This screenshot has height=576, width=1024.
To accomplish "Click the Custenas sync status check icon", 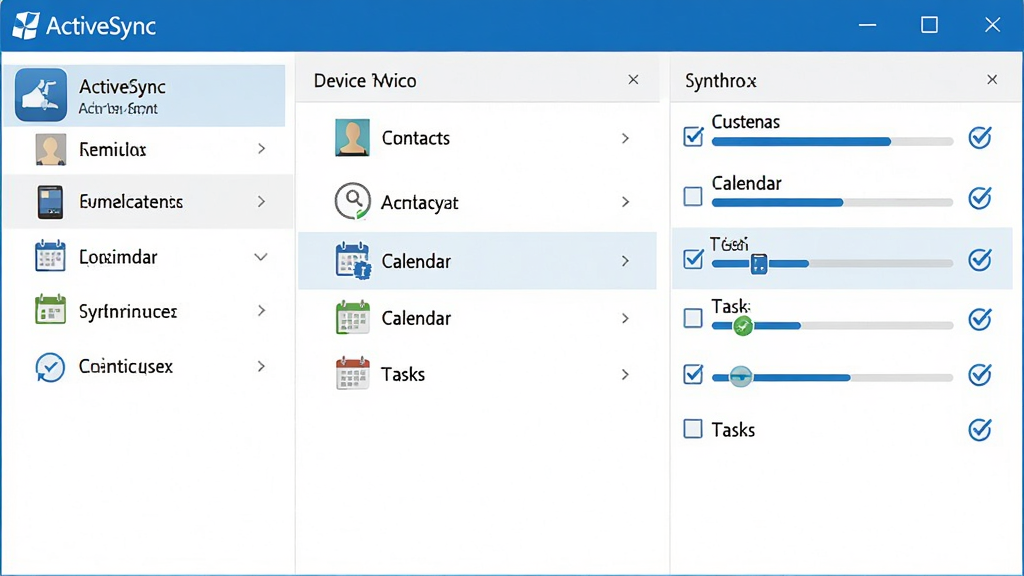I will (x=980, y=137).
